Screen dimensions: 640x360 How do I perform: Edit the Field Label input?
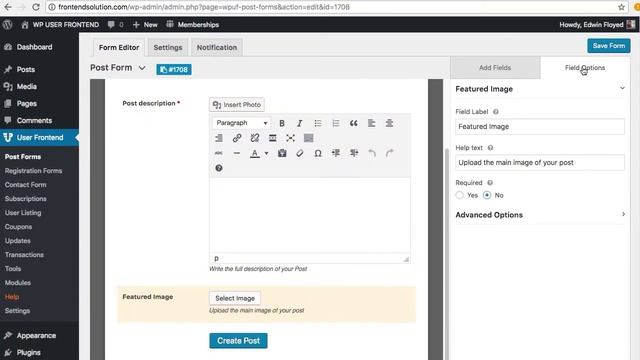[540, 127]
